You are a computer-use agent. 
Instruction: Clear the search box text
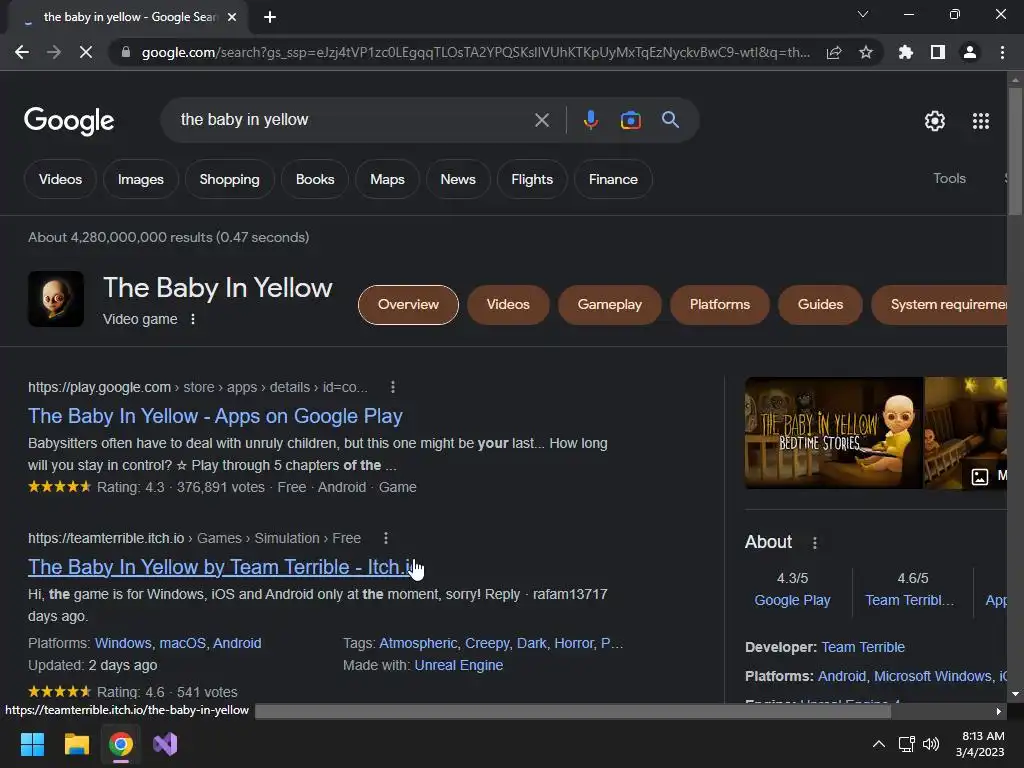pyautogui.click(x=541, y=120)
